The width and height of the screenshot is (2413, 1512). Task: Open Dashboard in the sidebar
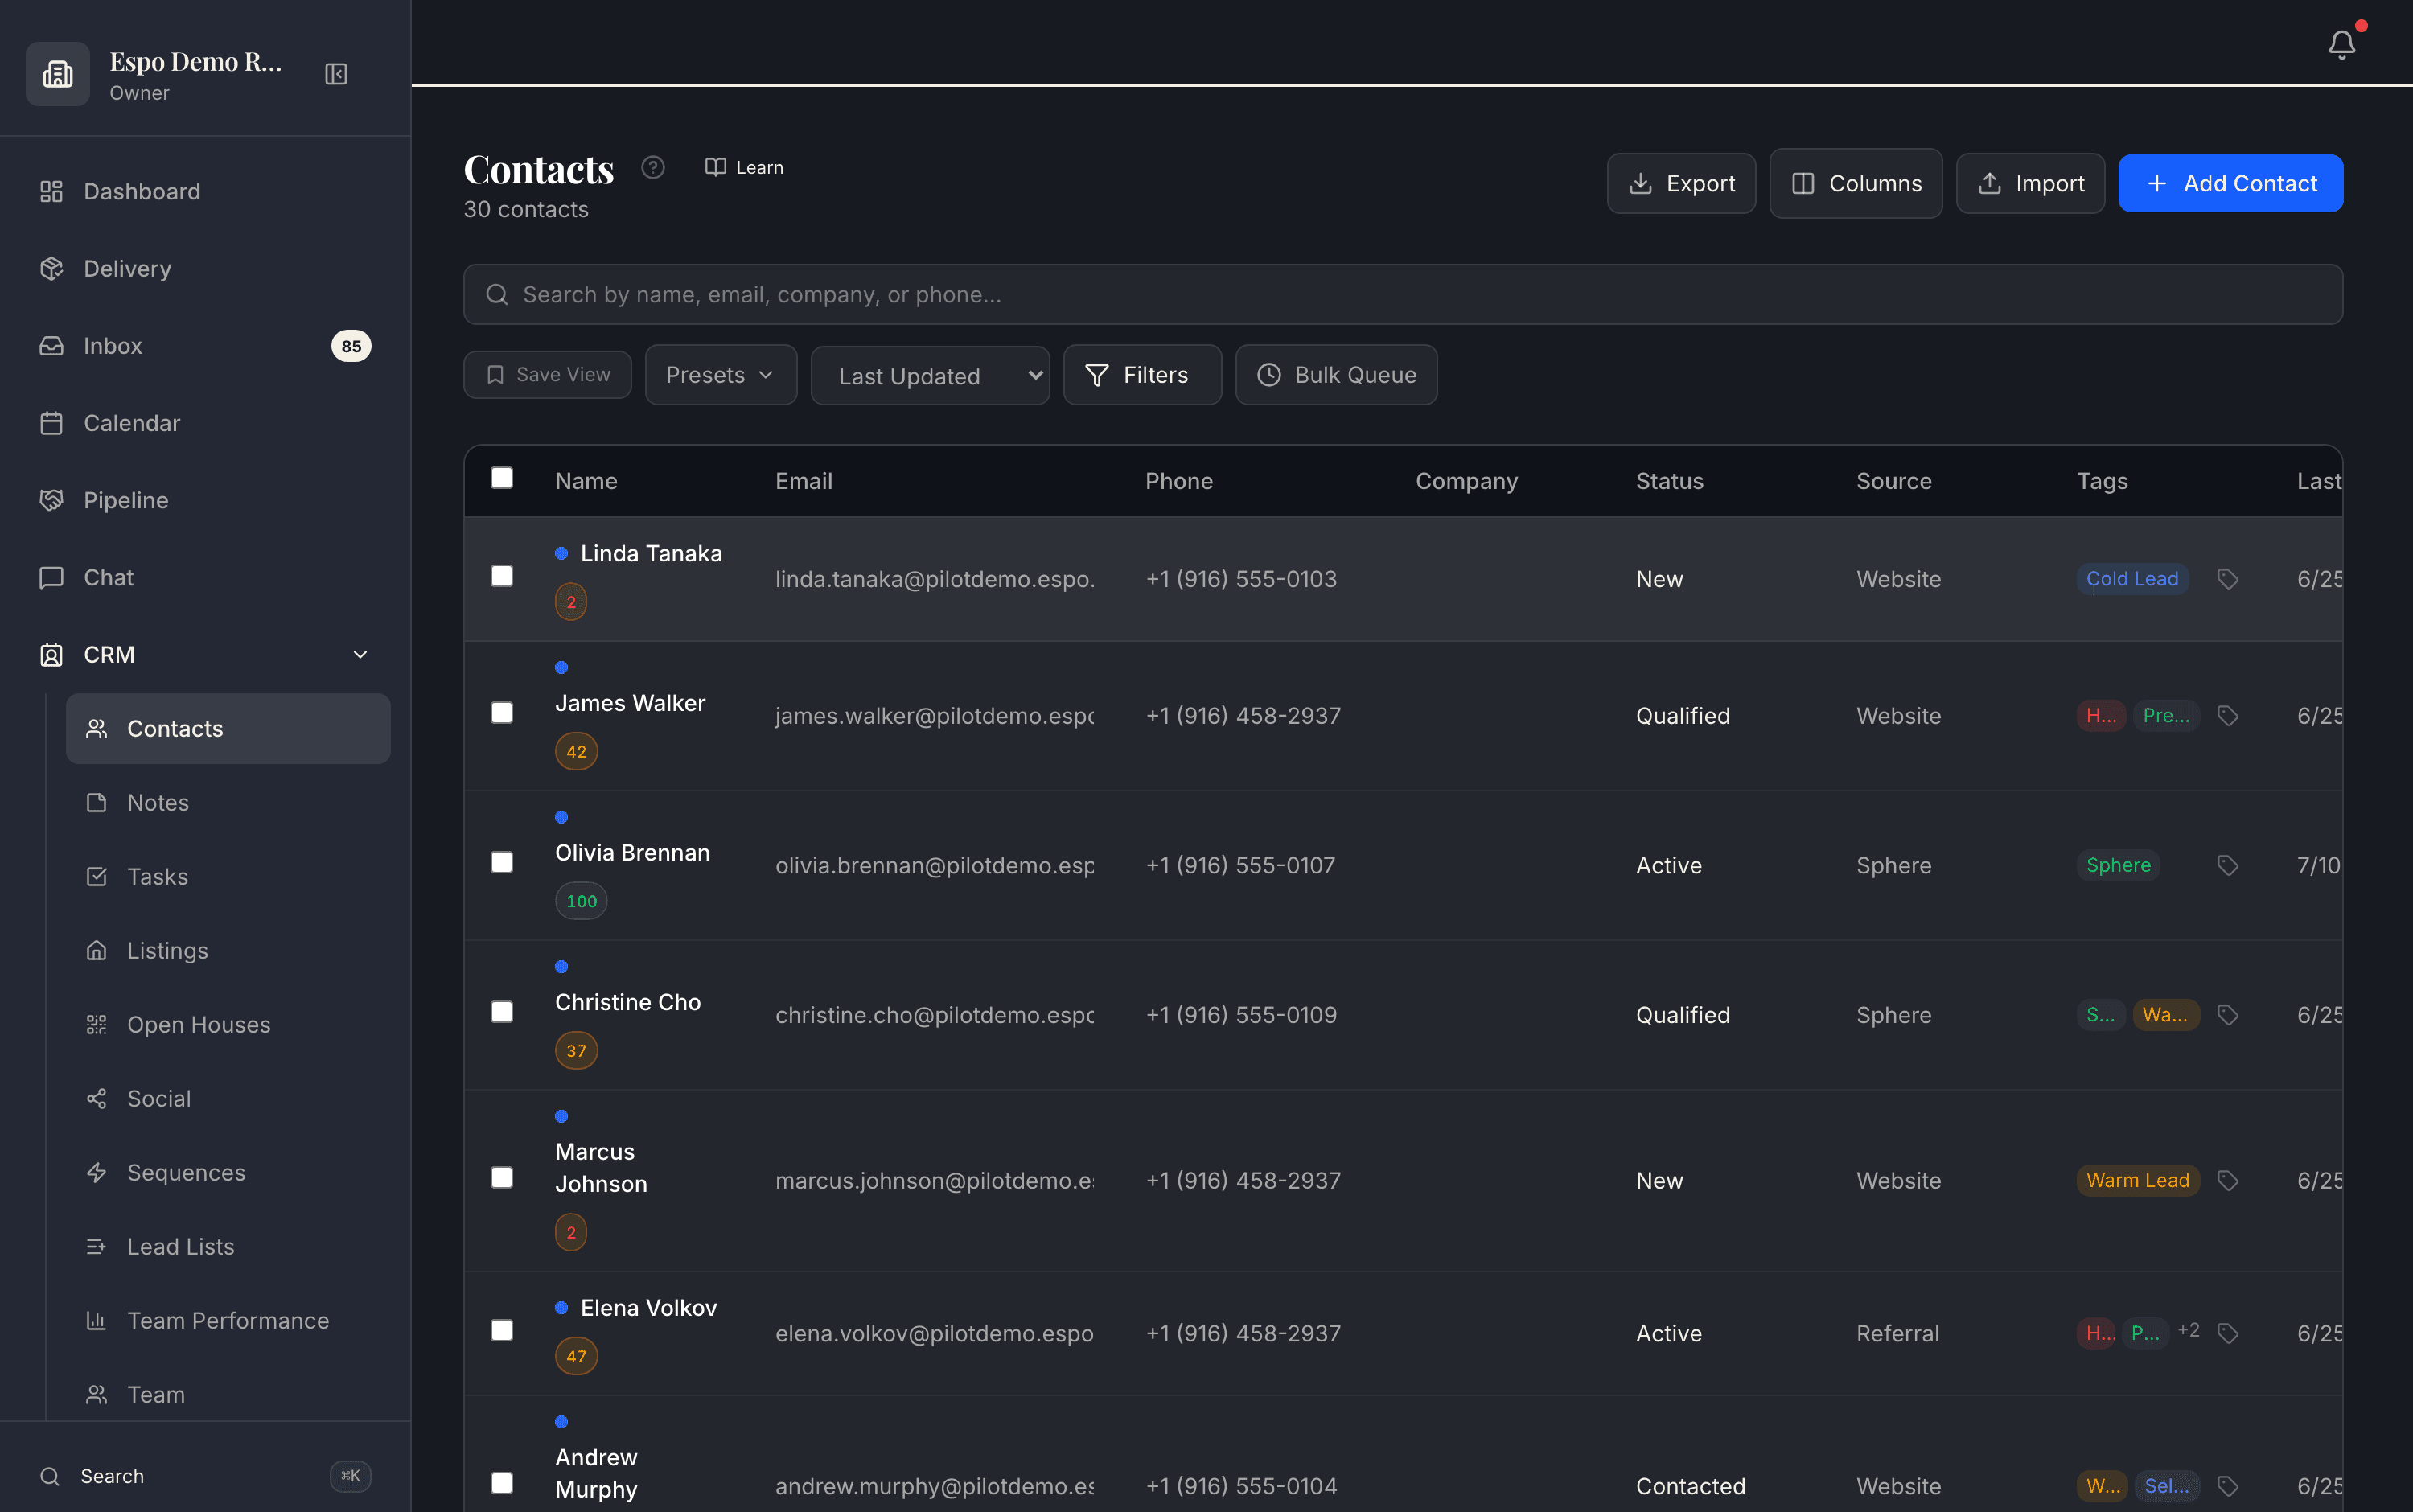click(205, 191)
